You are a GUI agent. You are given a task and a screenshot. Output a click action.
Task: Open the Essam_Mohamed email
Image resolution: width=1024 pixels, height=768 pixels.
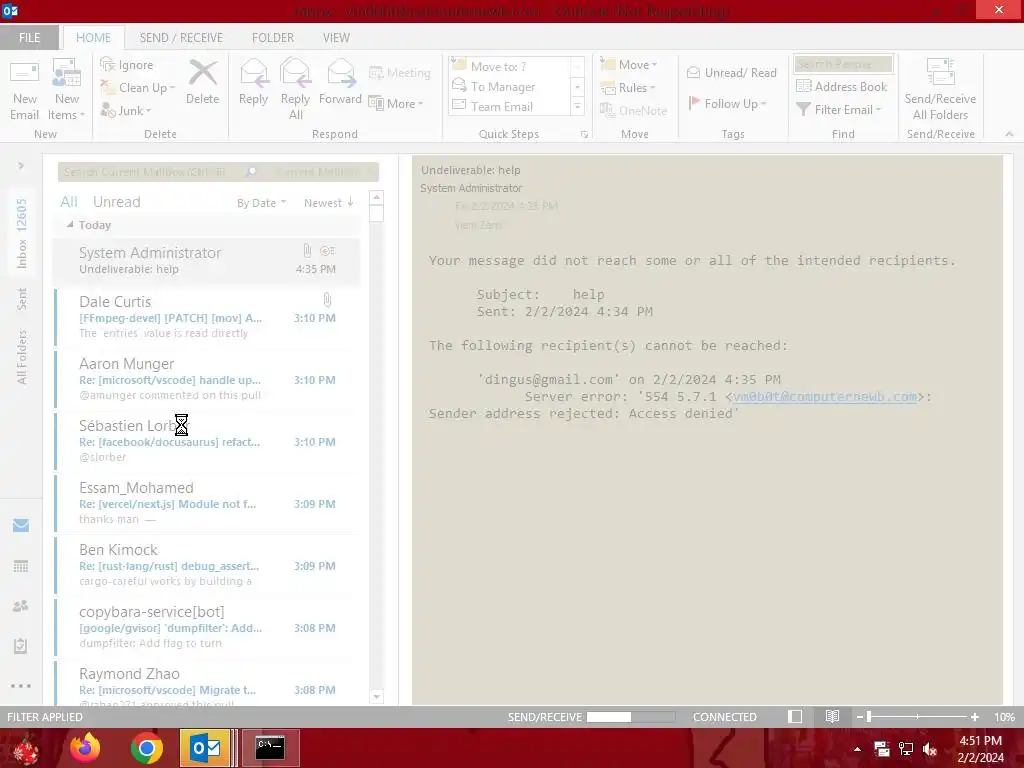tap(206, 503)
